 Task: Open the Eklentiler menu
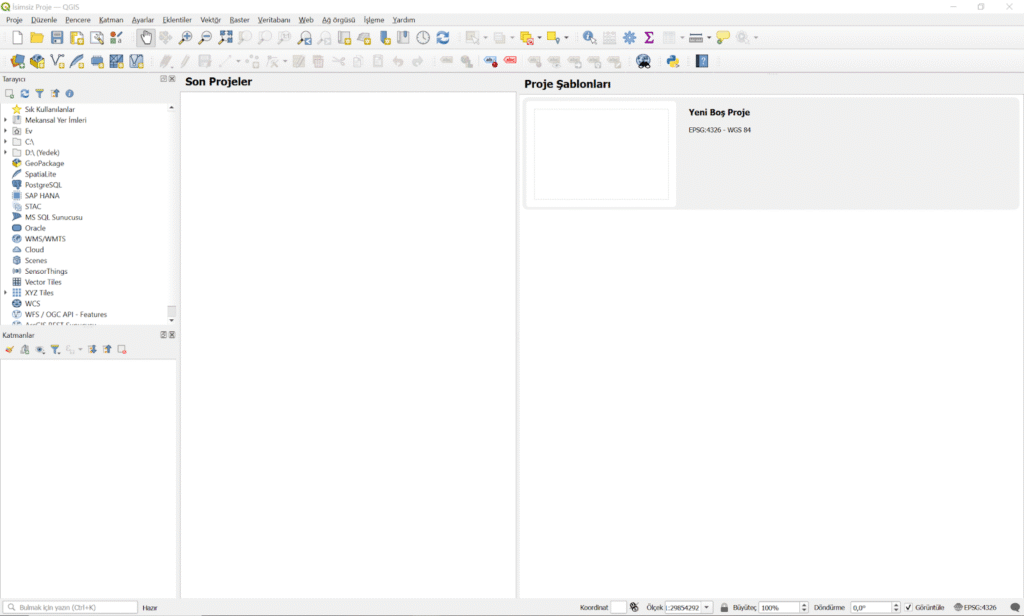[177, 20]
